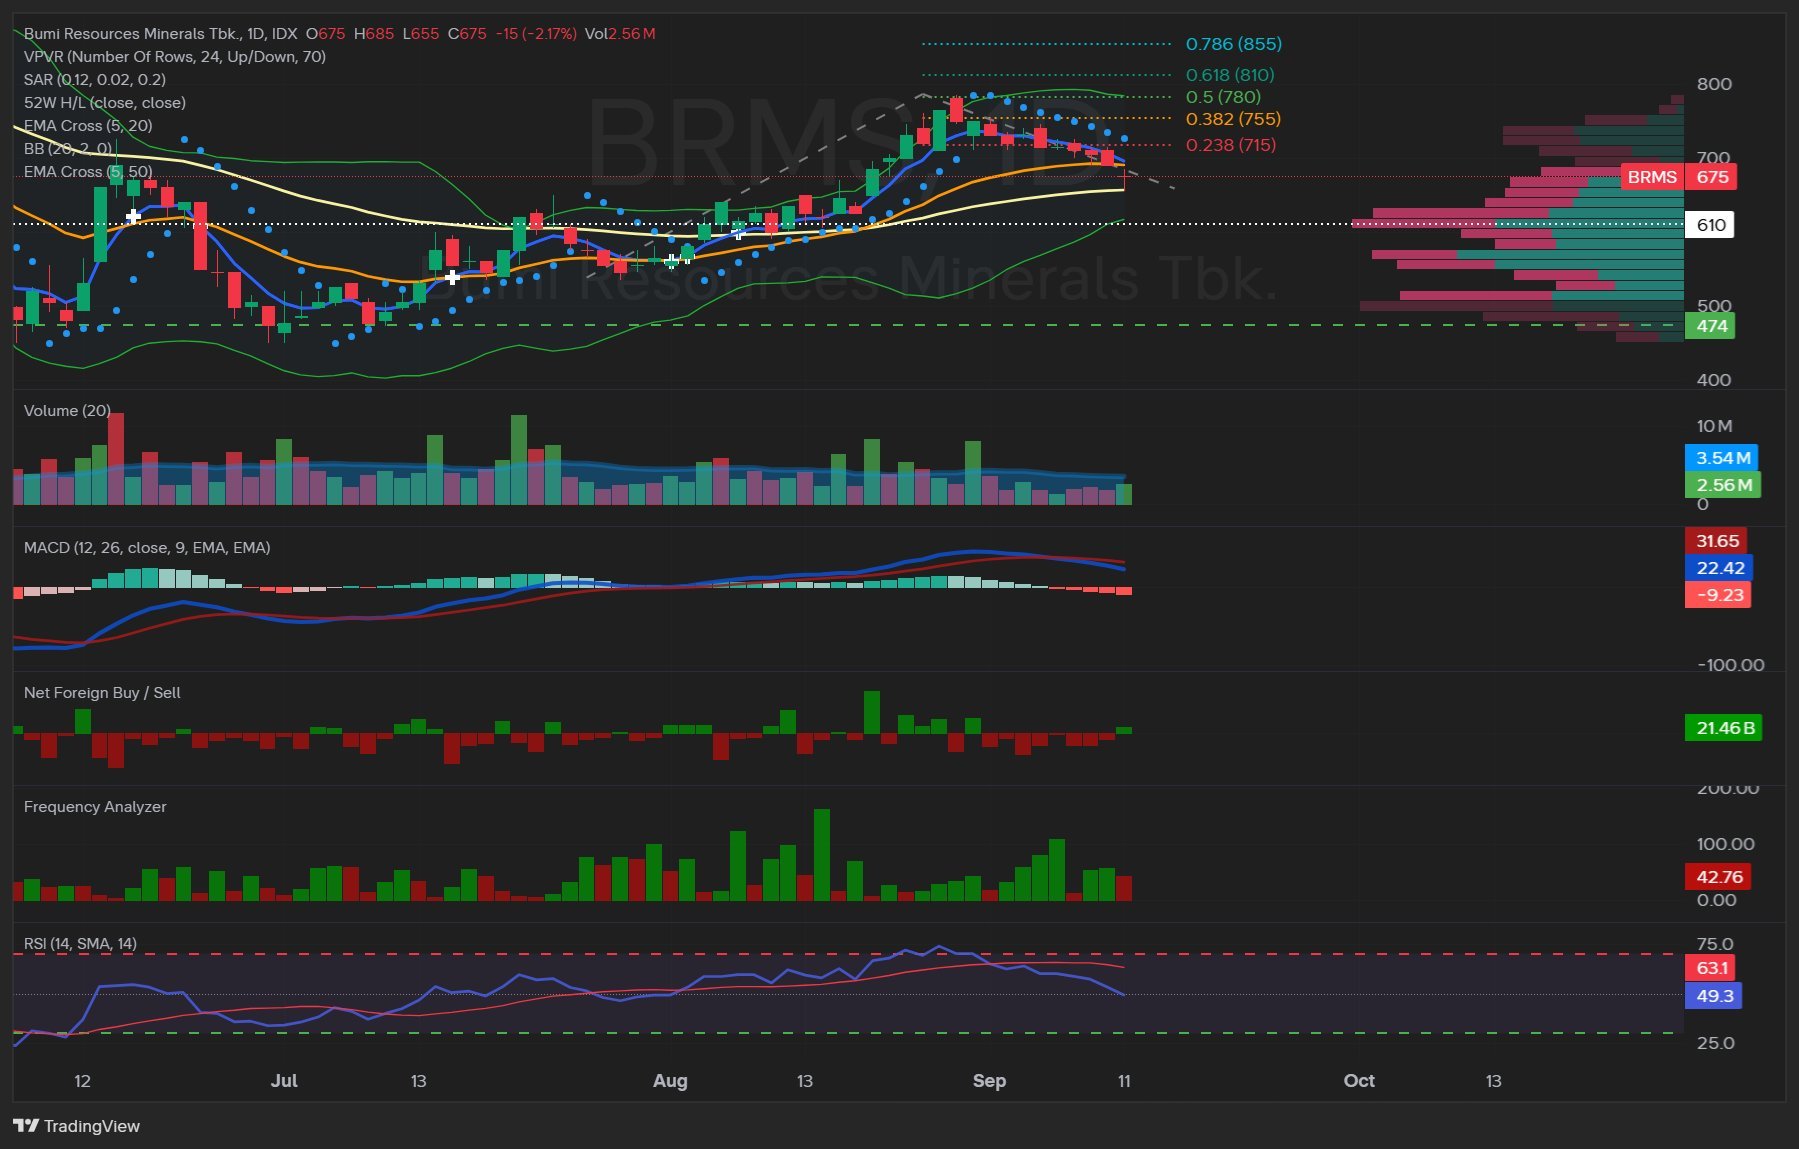Click the 21.46B net foreign value label
The width and height of the screenshot is (1799, 1149).
click(x=1724, y=728)
